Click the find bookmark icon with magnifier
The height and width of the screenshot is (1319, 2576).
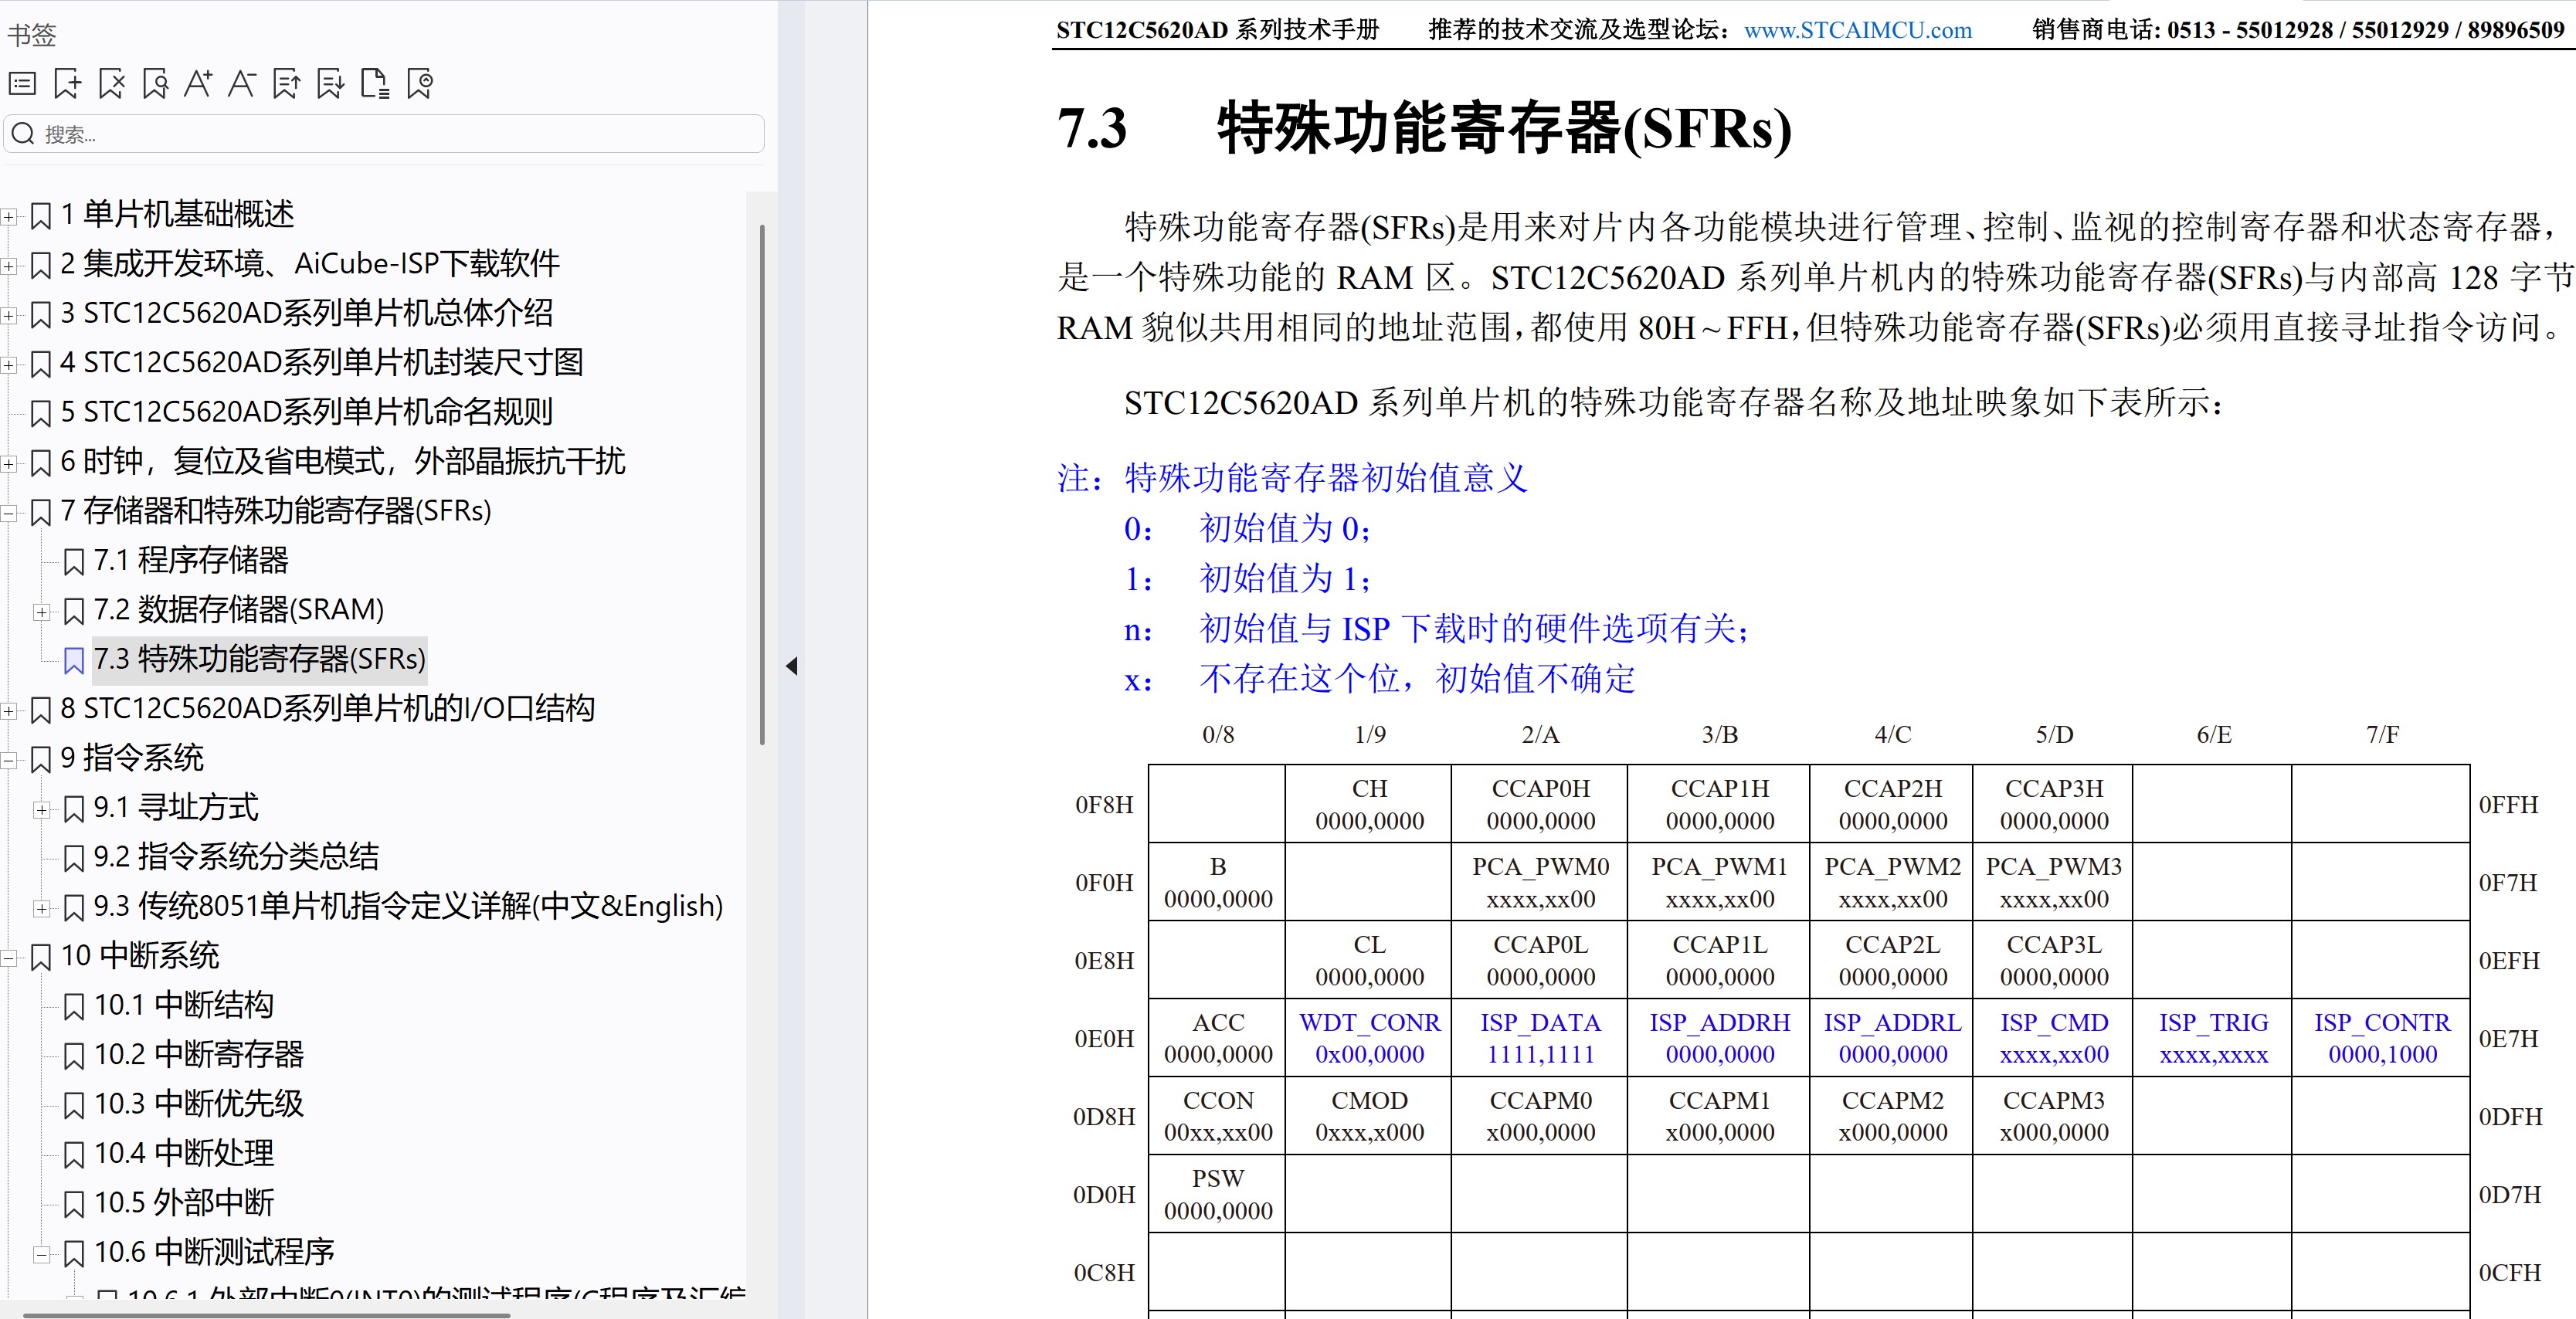pos(155,84)
